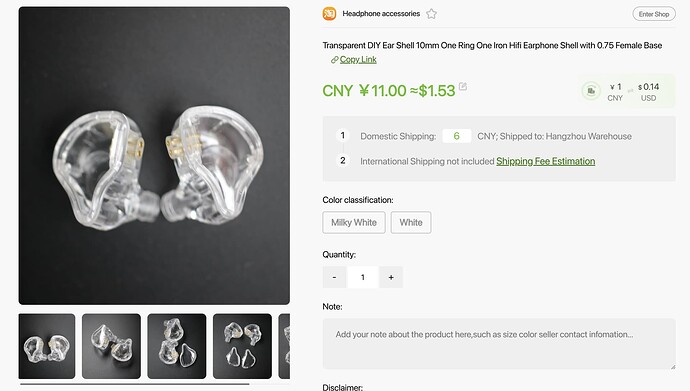The height and width of the screenshot is (391, 690).
Task: Click the product note text area
Action: point(499,343)
